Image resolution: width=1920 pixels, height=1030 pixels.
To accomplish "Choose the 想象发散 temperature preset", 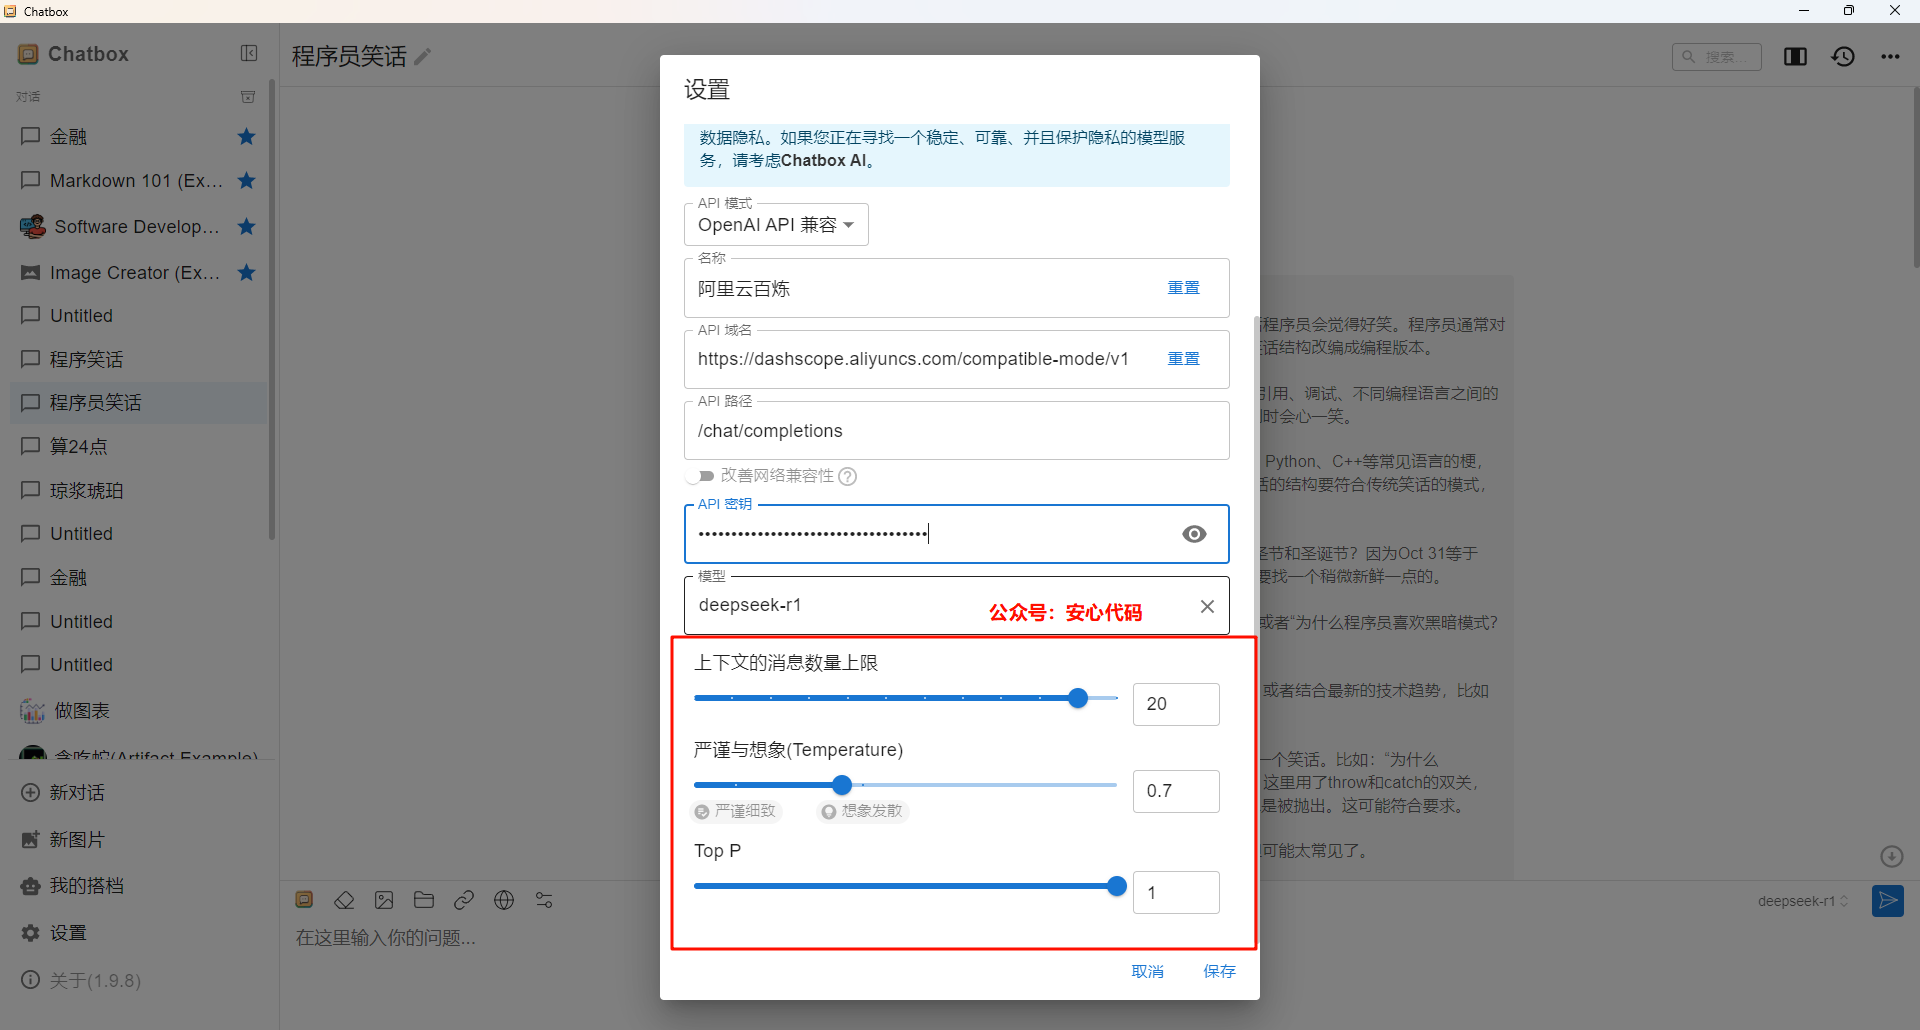I will coord(863,811).
